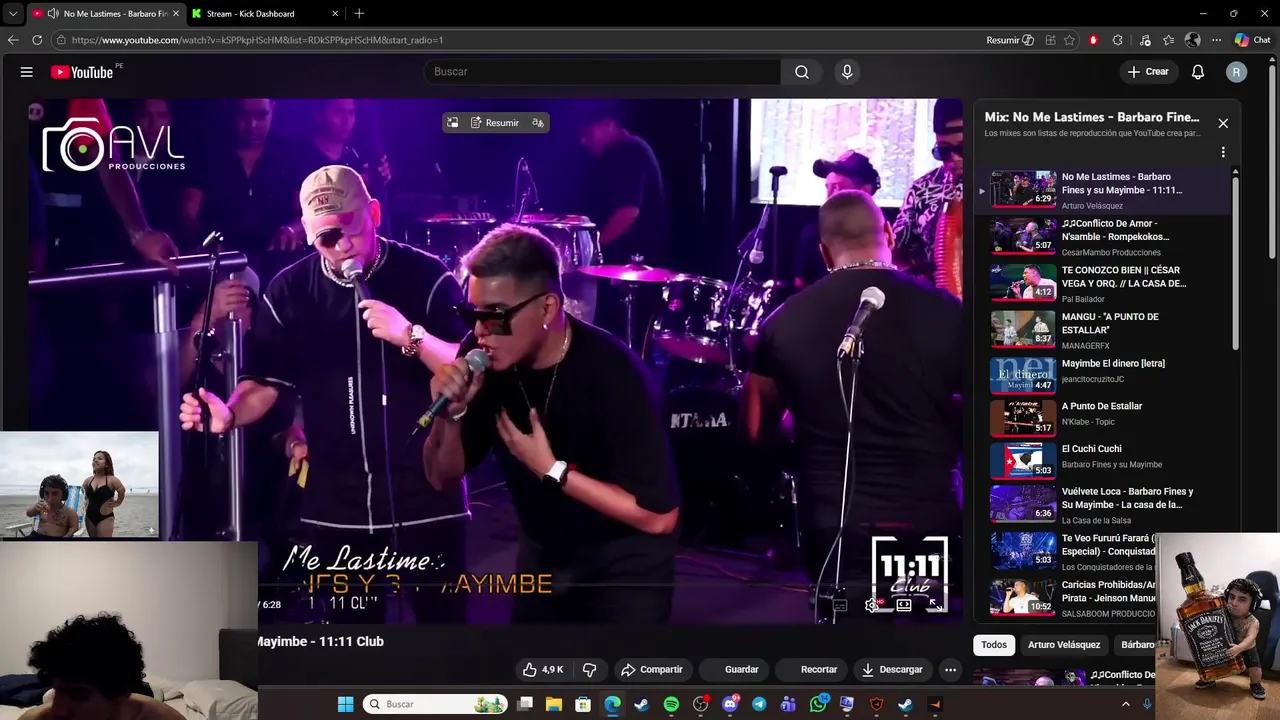Play A Punto De Estallar N'Klabe item
The height and width of the screenshot is (720, 1280).
point(1102,418)
